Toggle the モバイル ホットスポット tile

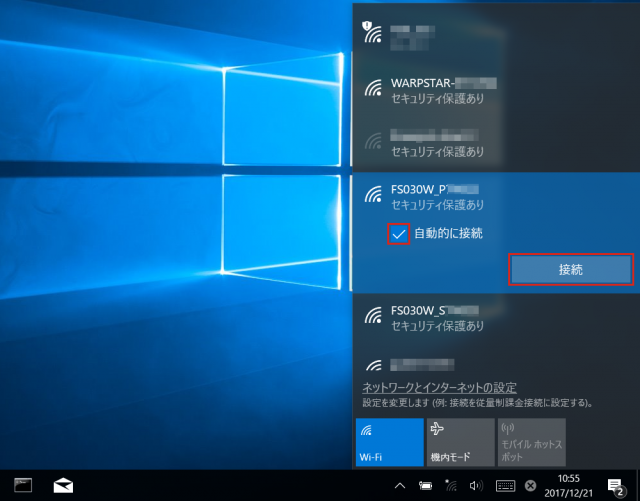click(530, 442)
